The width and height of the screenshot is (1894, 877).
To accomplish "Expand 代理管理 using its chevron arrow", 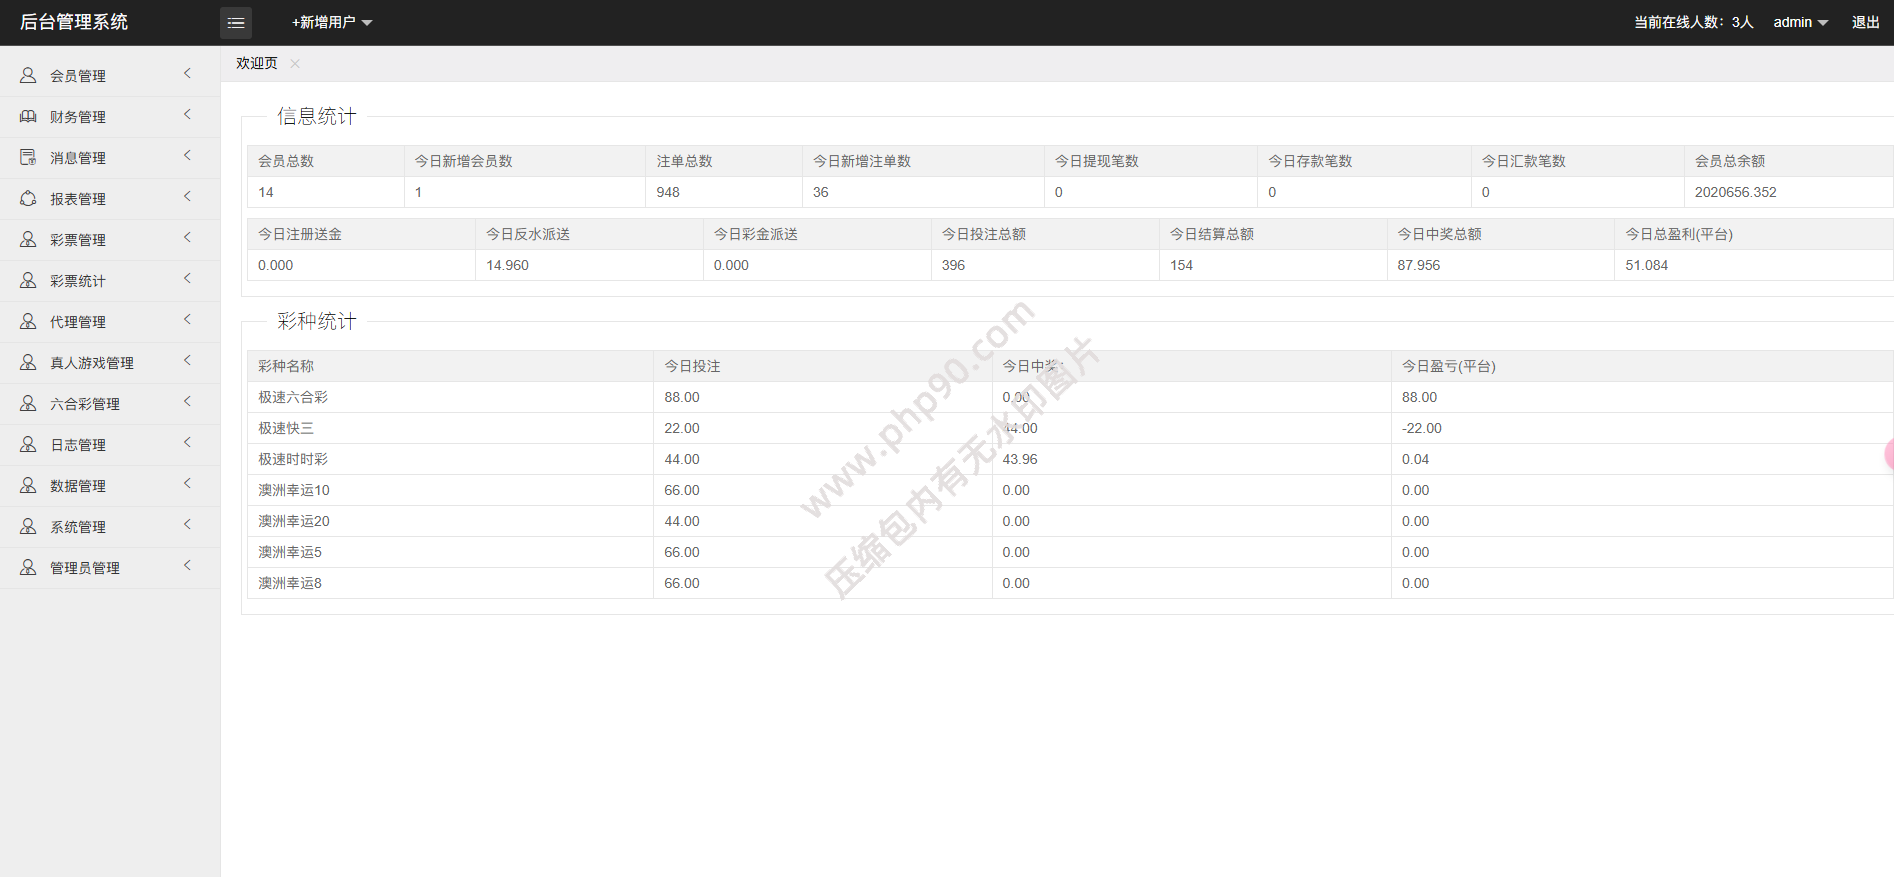I will (187, 320).
